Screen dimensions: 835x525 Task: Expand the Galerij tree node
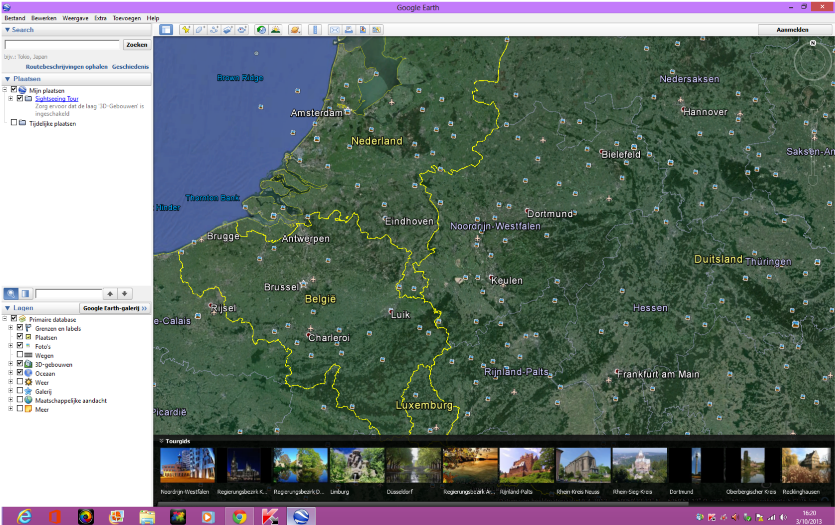click(10, 391)
